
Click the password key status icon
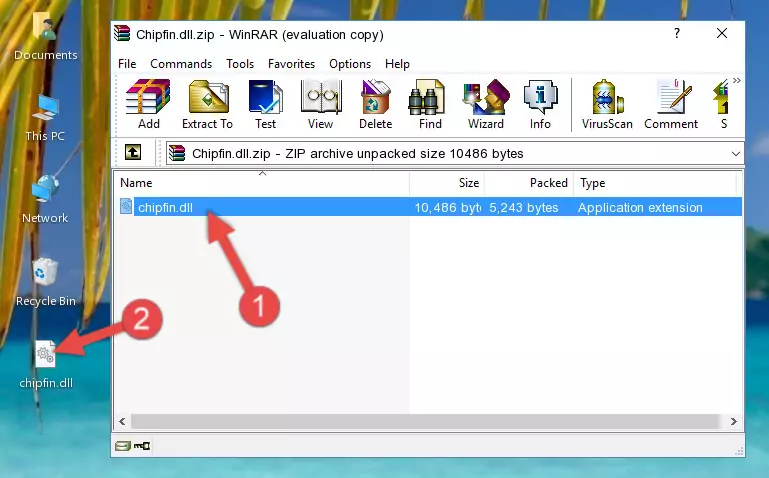(142, 446)
